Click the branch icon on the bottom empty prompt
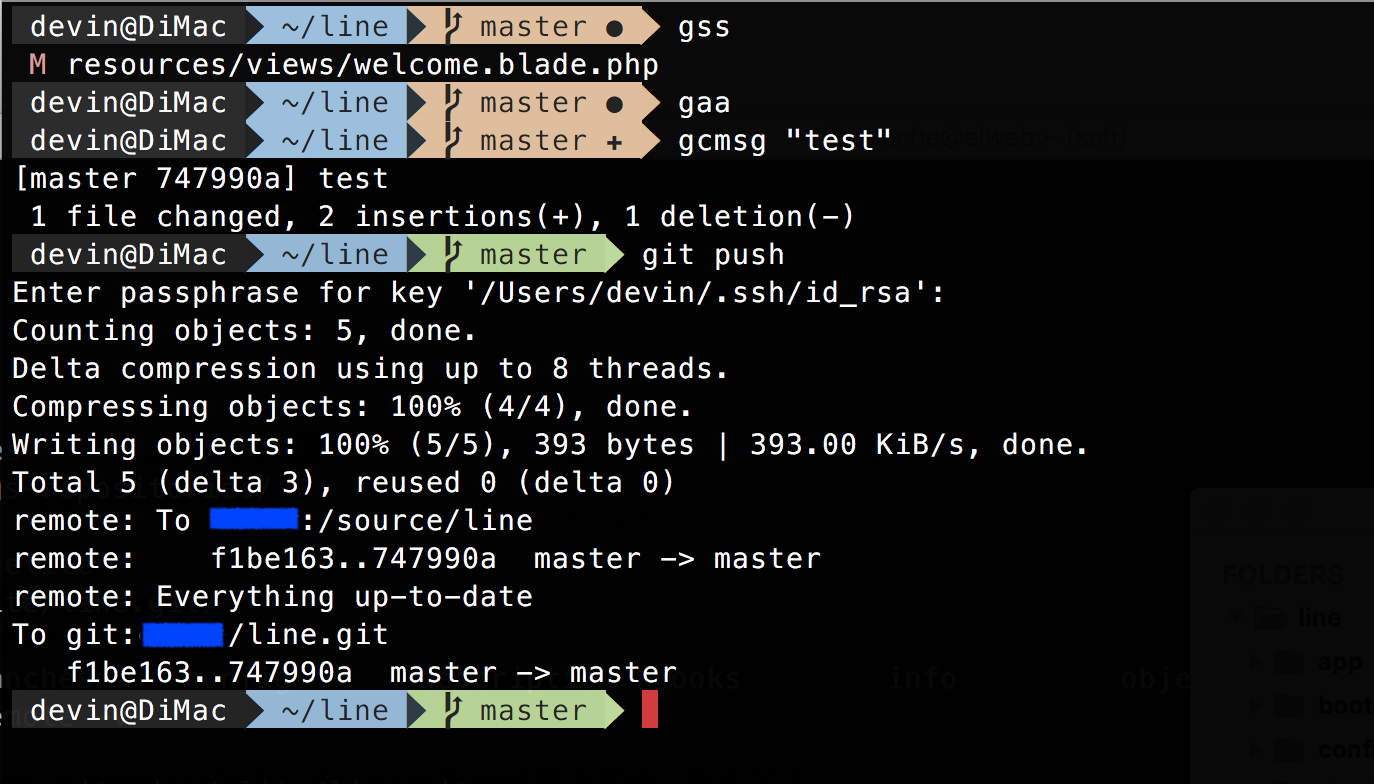Image resolution: width=1374 pixels, height=784 pixels. coord(452,710)
